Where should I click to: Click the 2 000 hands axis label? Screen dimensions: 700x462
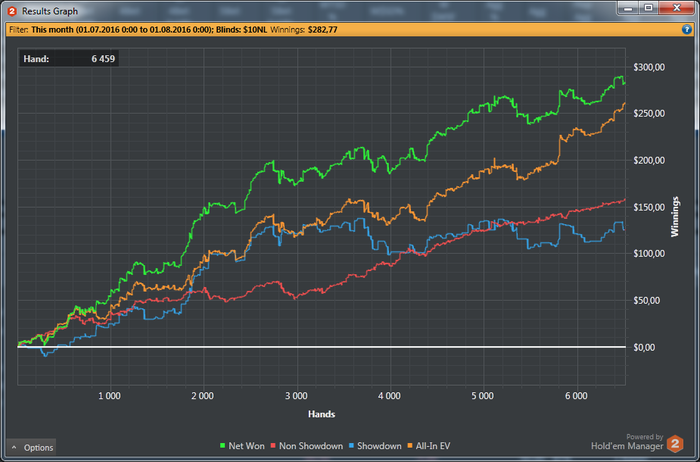pyautogui.click(x=203, y=396)
